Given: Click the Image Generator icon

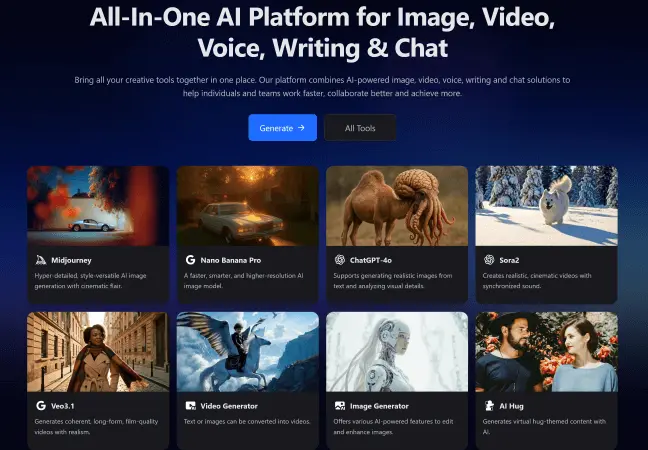Looking at the screenshot, I should 340,406.
